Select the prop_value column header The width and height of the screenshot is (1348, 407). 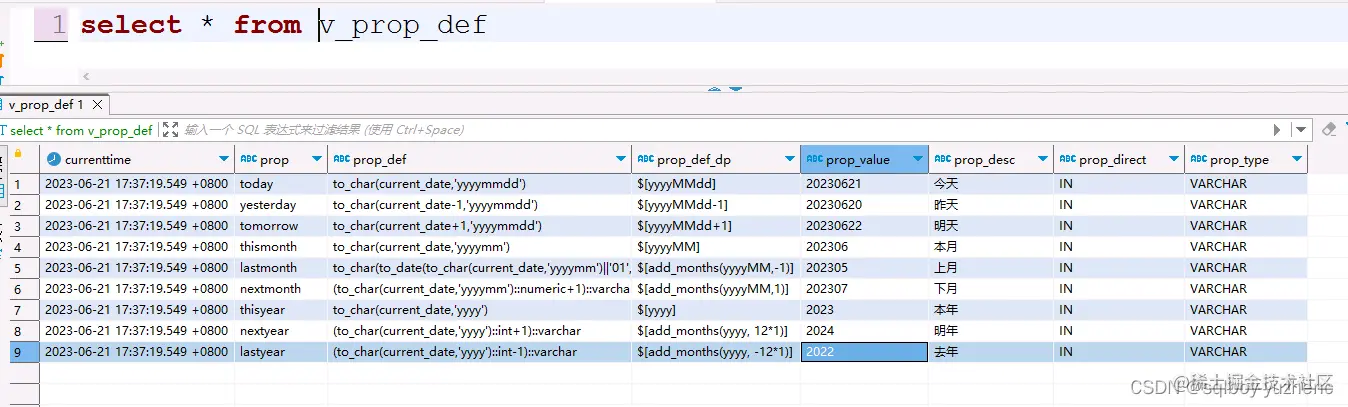864,159
